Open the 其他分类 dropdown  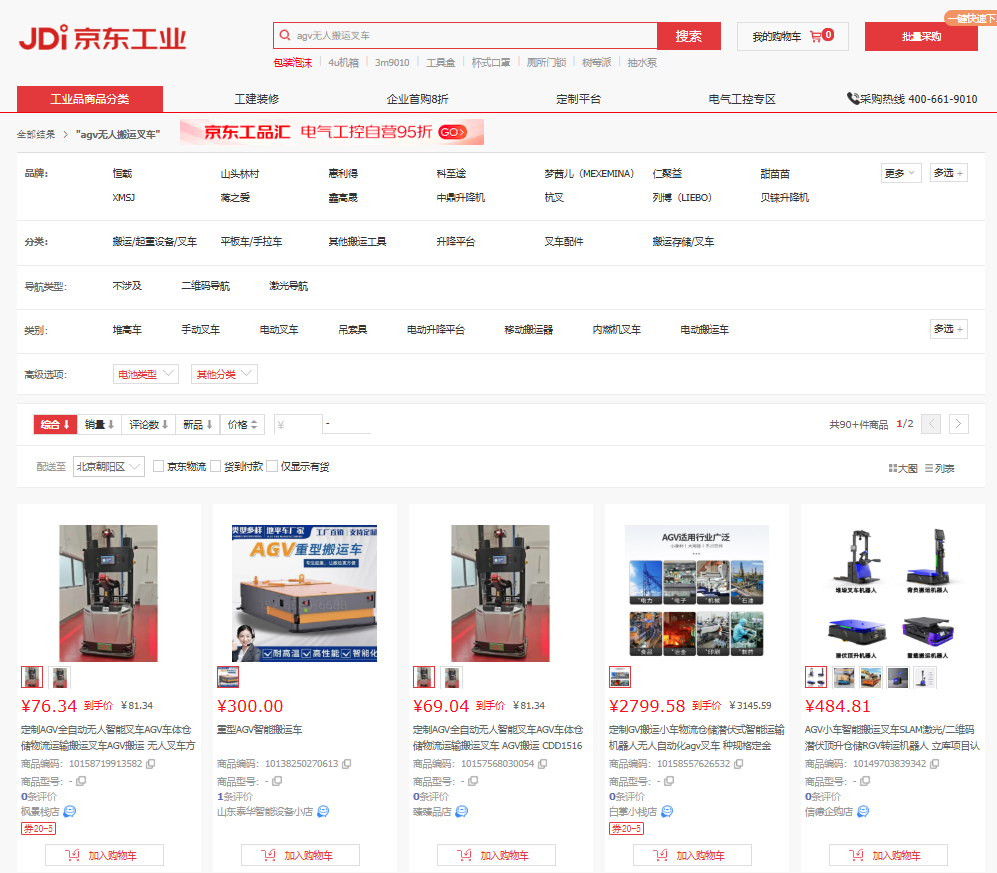(224, 375)
